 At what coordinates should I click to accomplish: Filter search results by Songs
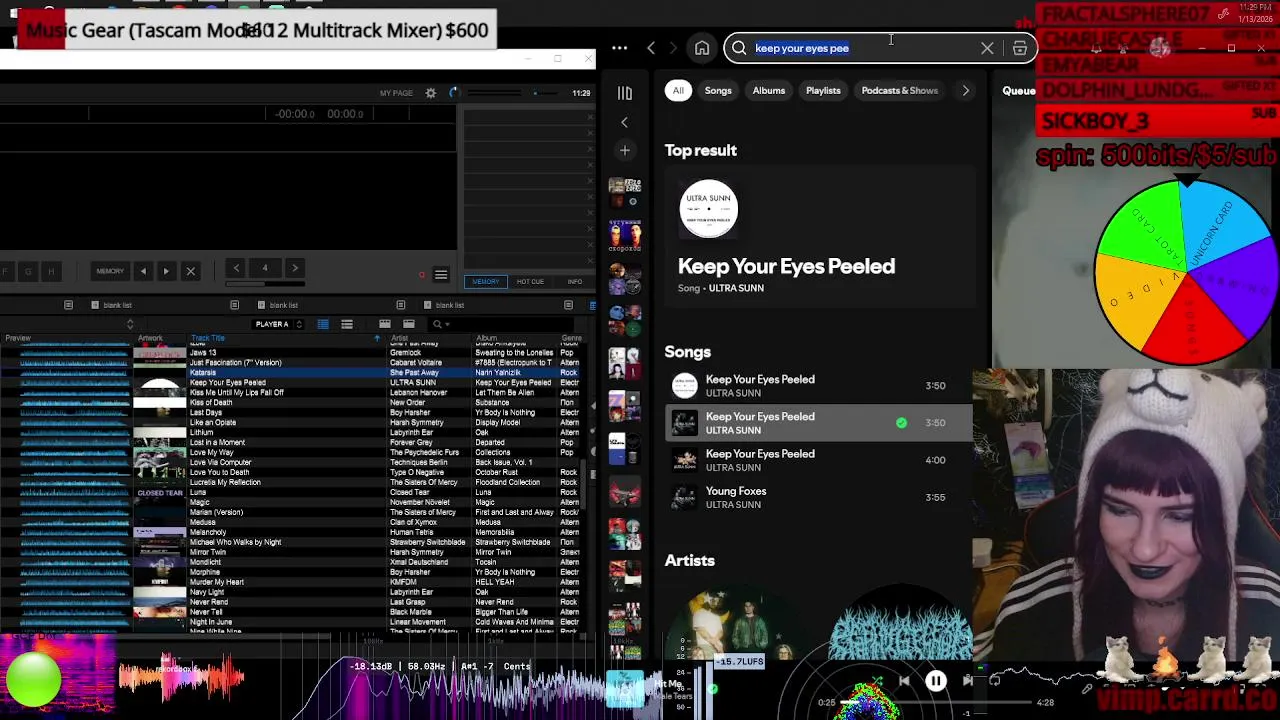pyautogui.click(x=718, y=90)
